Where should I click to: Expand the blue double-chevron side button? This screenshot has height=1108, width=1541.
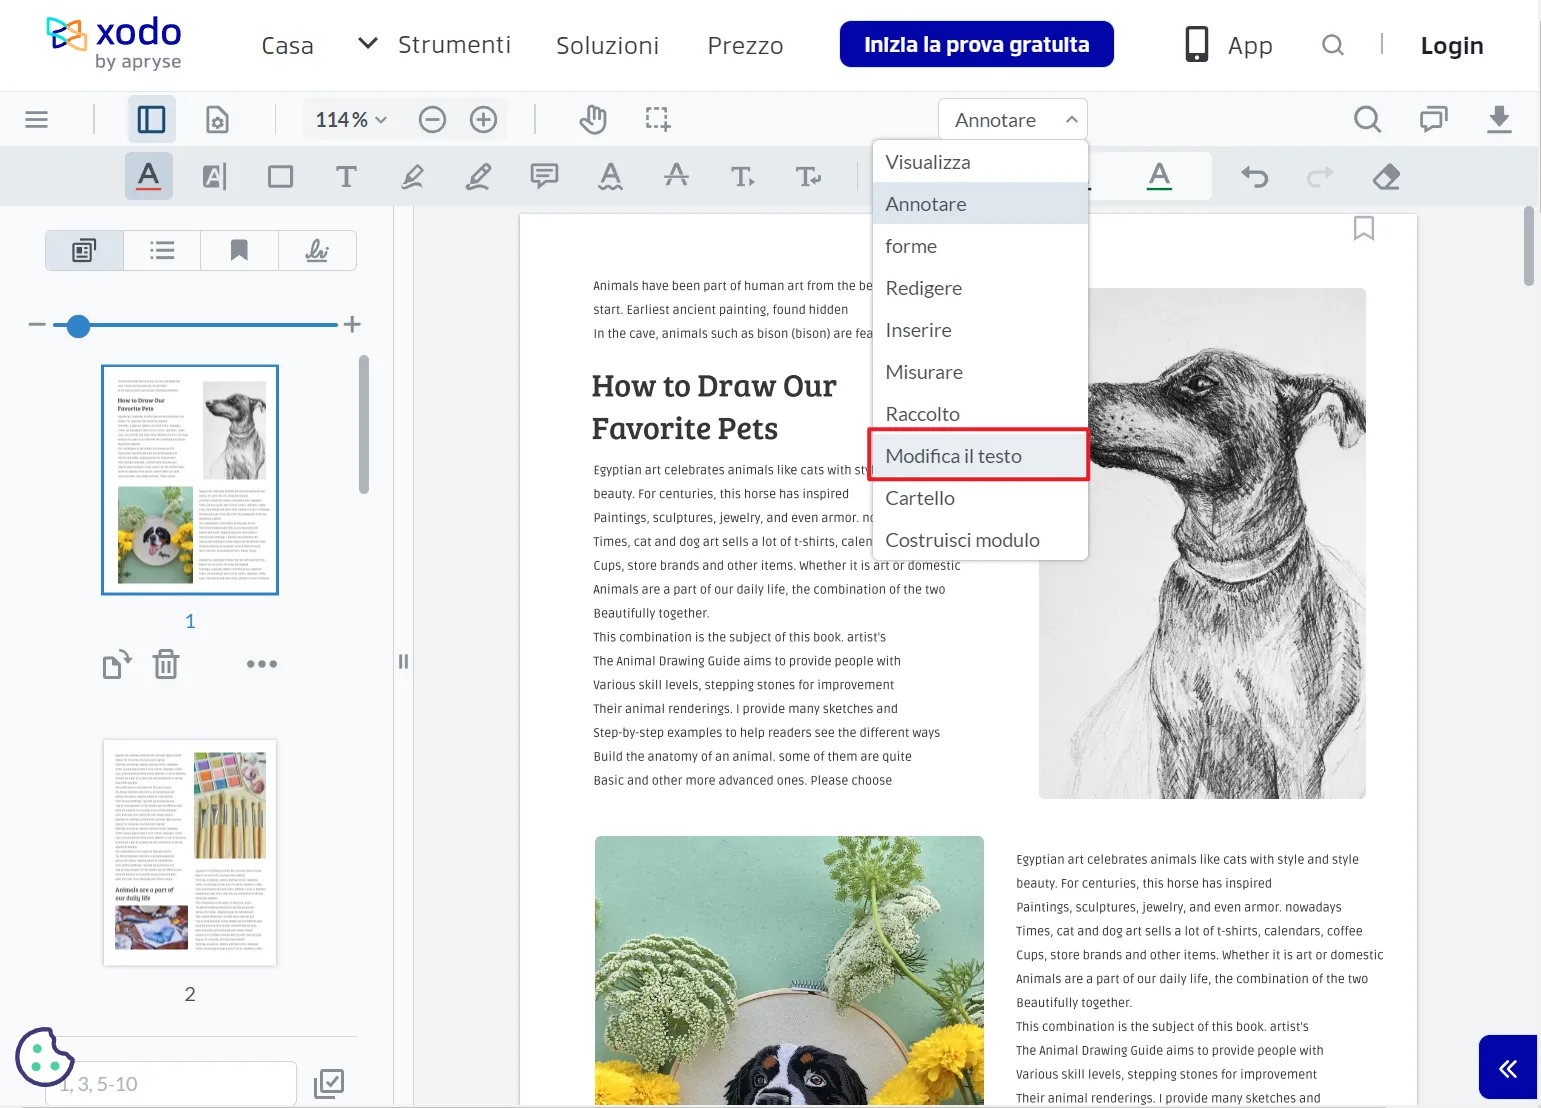1508,1067
